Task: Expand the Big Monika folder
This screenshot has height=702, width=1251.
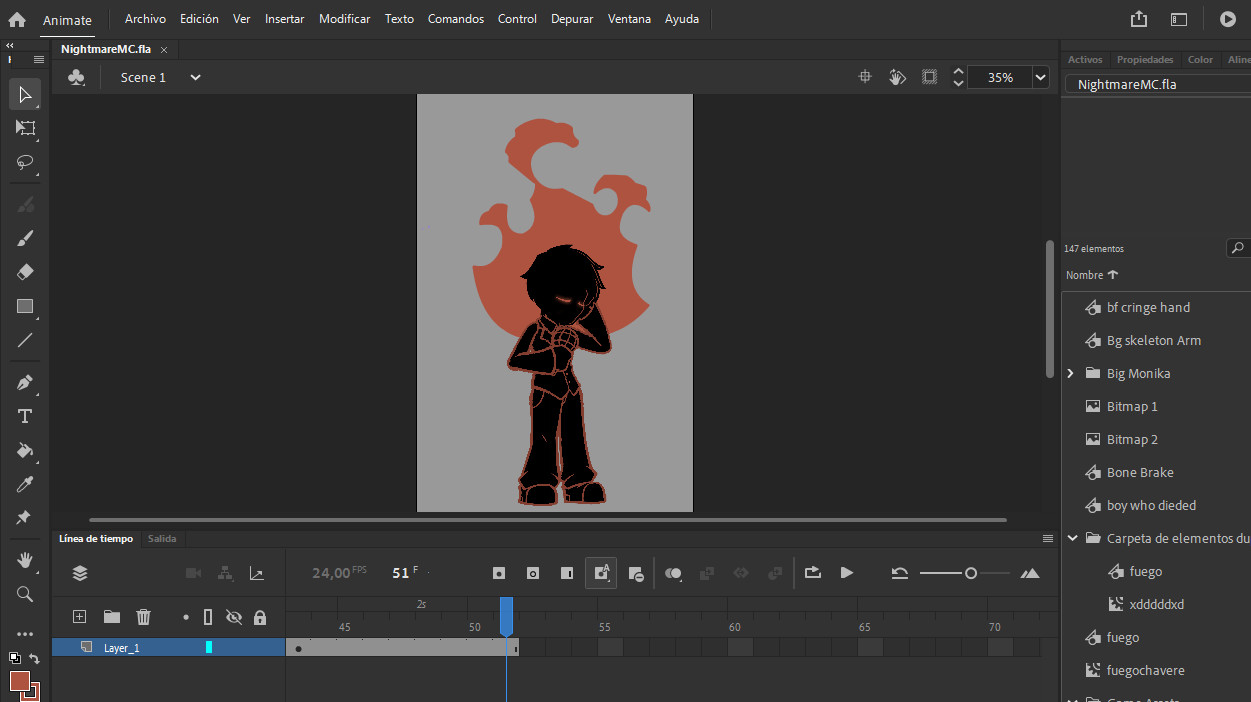Action: pyautogui.click(x=1070, y=373)
